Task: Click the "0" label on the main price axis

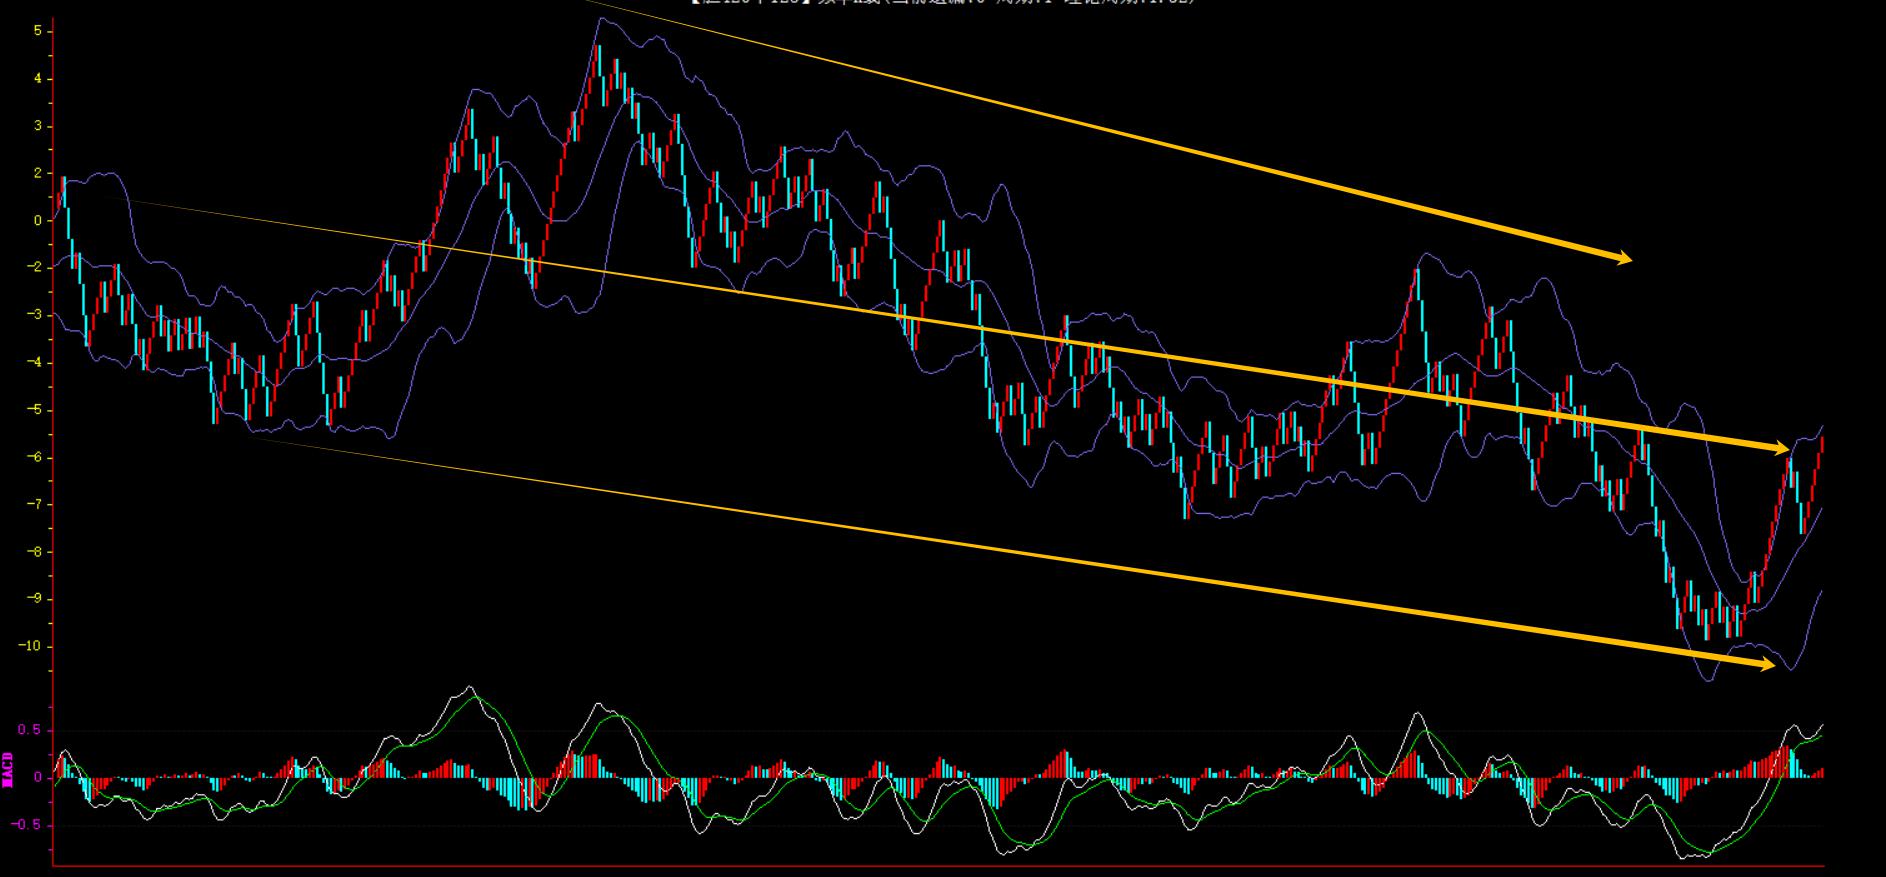Action: coord(37,221)
